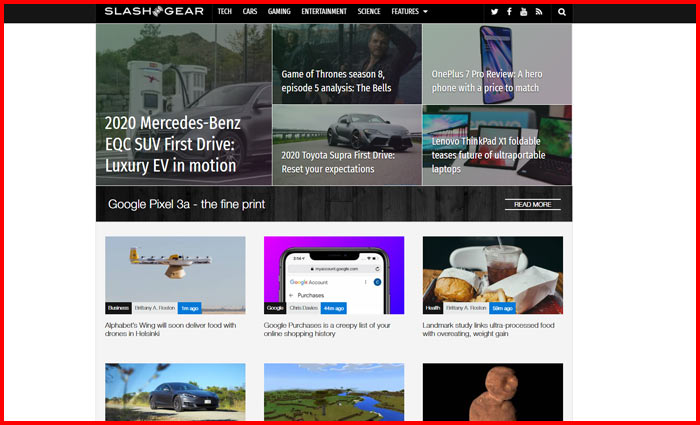The width and height of the screenshot is (700, 425).
Task: Click the SlashGear logo
Action: (154, 11)
